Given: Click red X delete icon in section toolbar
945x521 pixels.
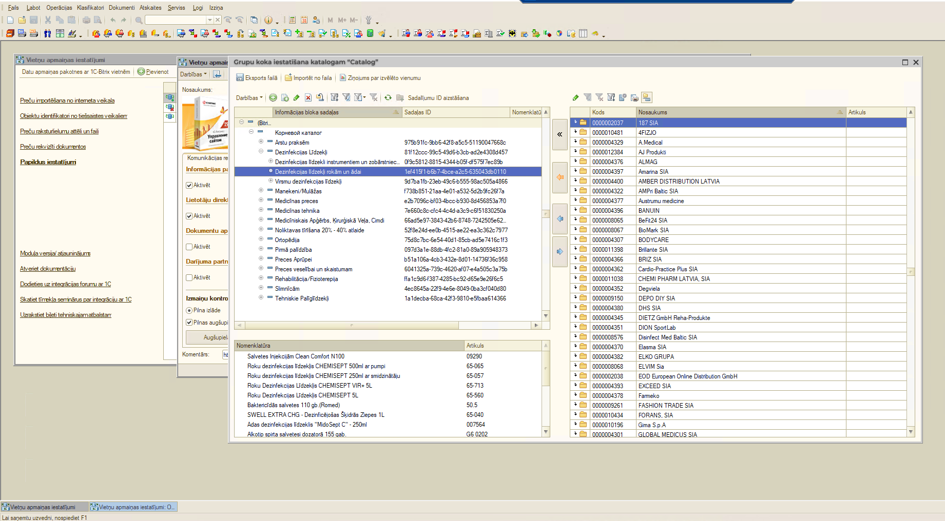Looking at the screenshot, I should [308, 98].
